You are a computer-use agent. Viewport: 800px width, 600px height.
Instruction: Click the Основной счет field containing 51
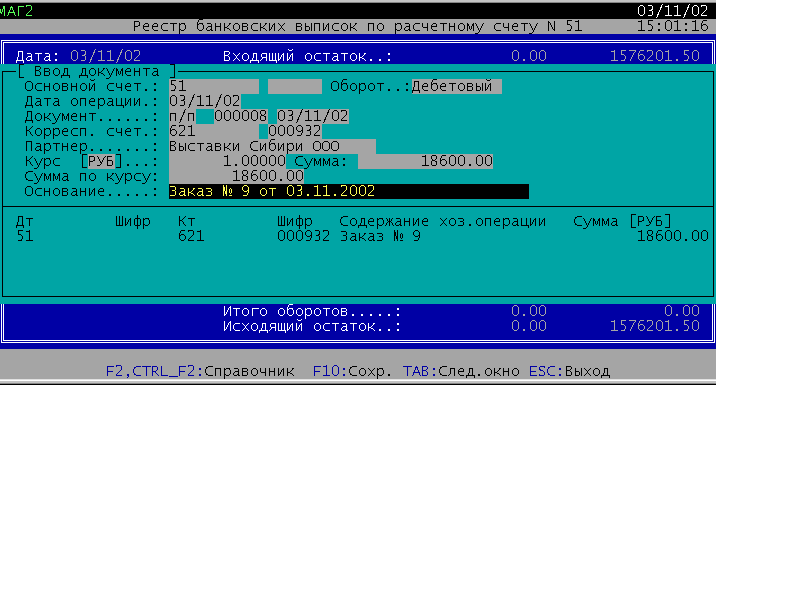214,86
